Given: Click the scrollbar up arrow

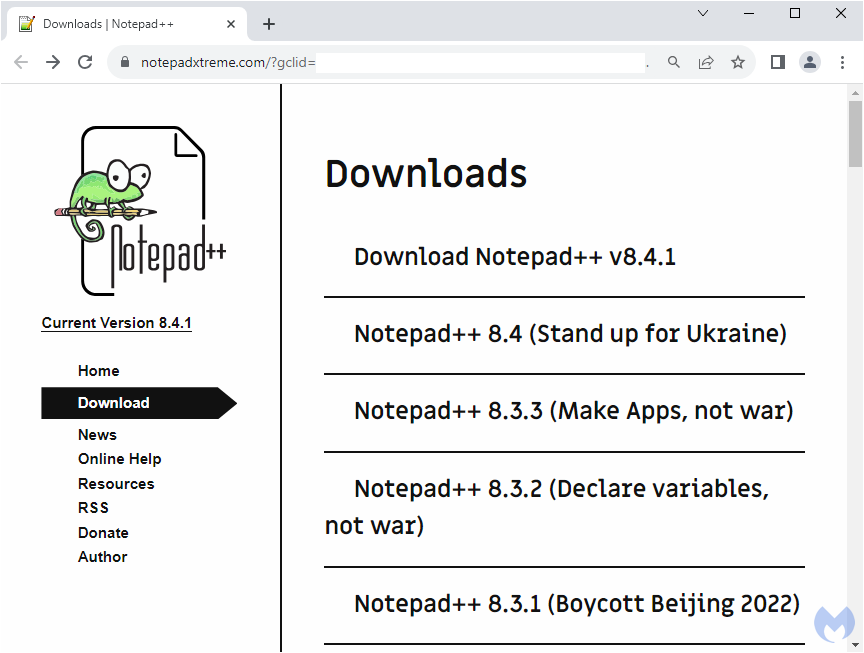Looking at the screenshot, I should coord(855,93).
